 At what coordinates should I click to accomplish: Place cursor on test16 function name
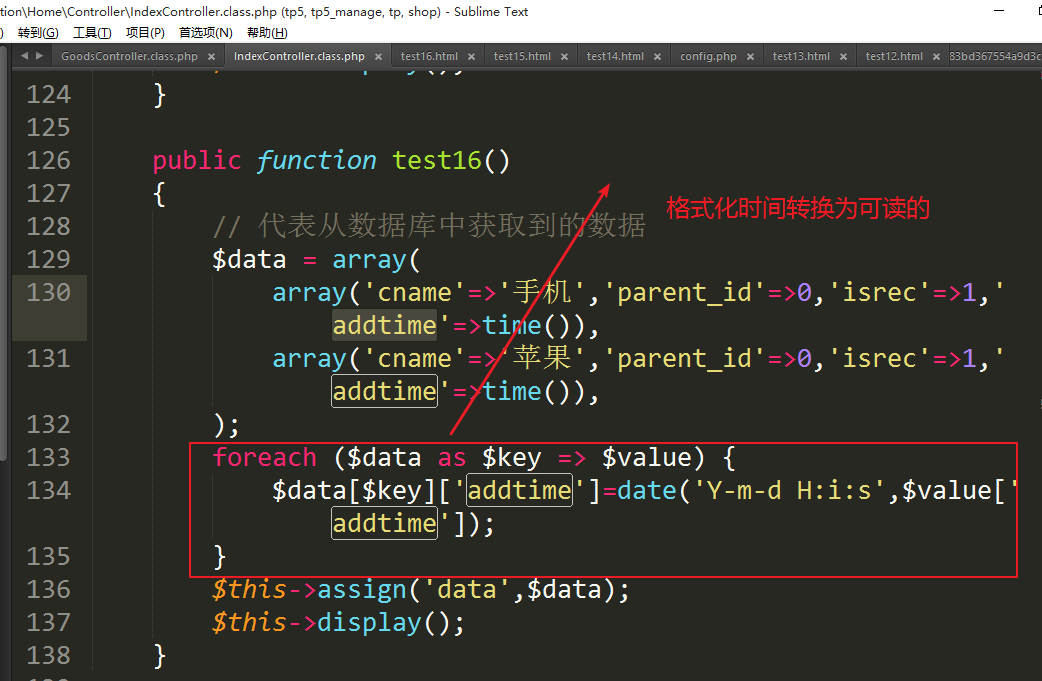coord(437,161)
